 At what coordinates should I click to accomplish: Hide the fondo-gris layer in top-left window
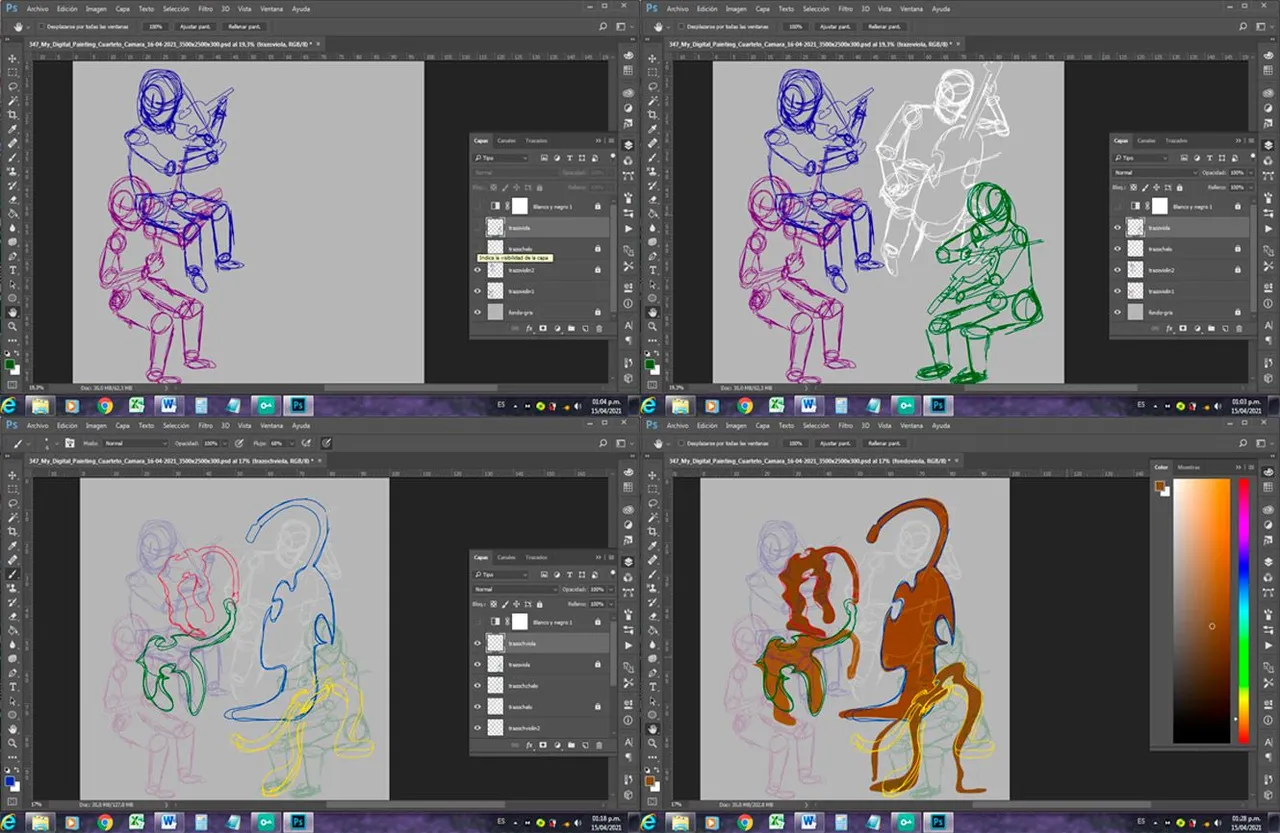(x=477, y=312)
